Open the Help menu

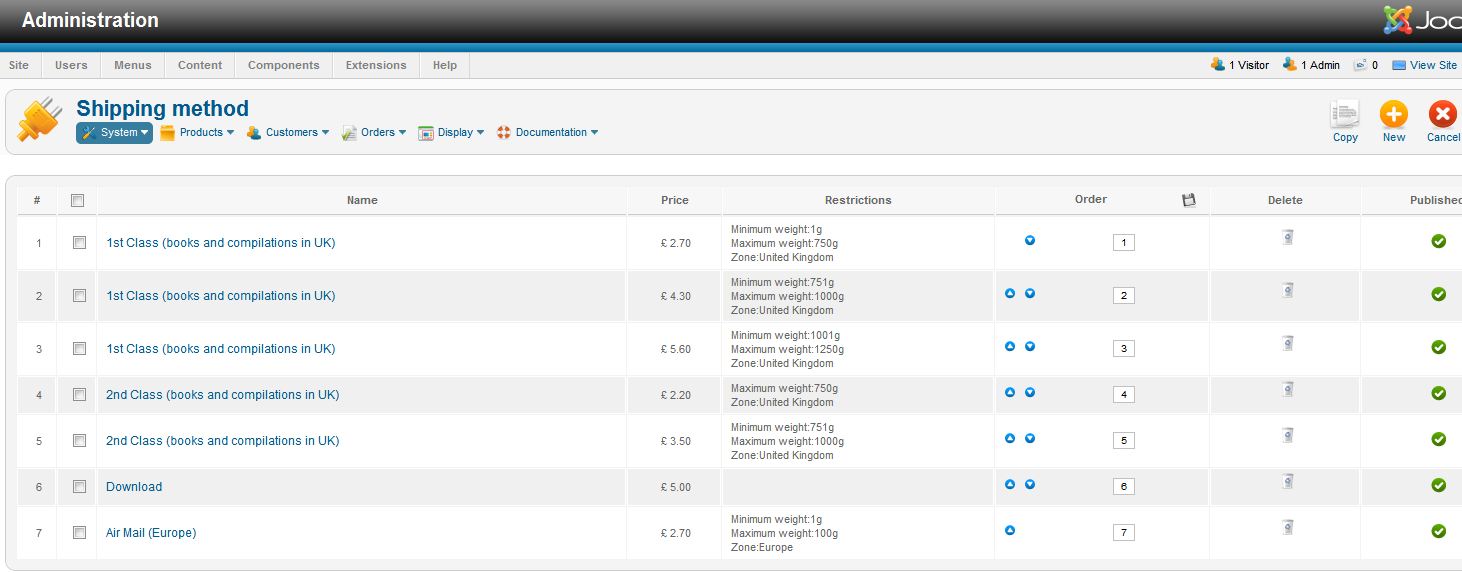click(445, 65)
